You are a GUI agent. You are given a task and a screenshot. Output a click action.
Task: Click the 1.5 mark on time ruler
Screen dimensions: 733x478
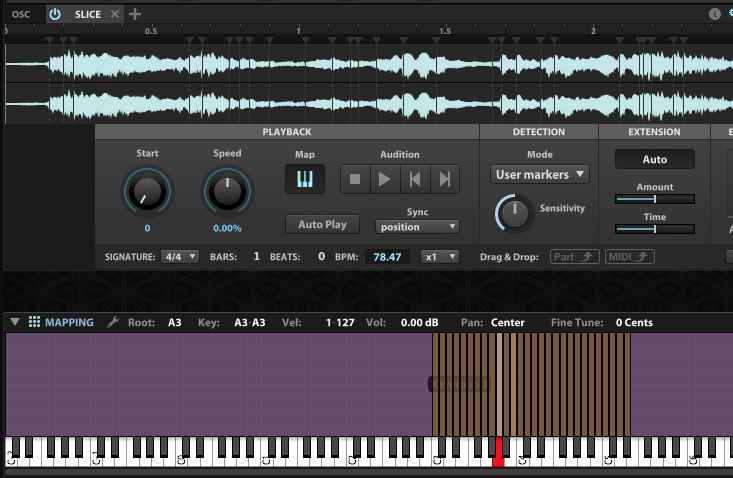point(445,31)
